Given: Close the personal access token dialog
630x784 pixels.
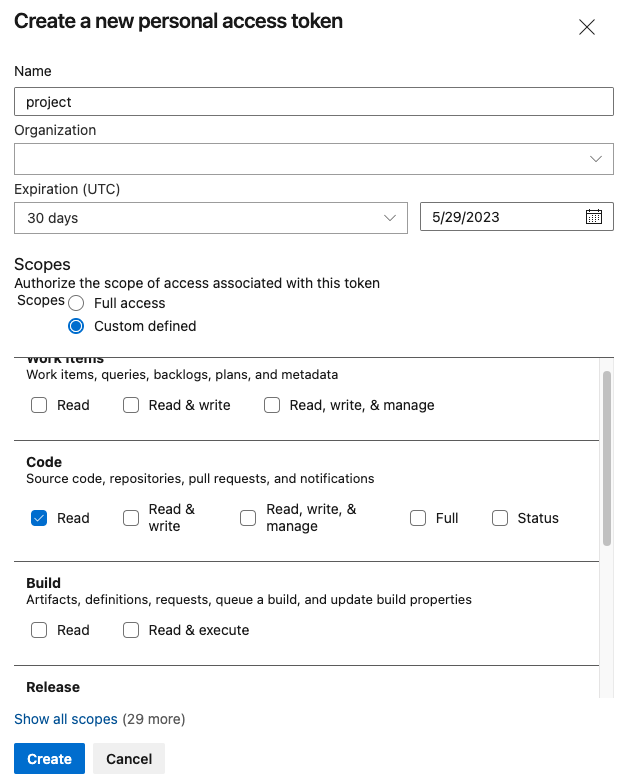Looking at the screenshot, I should tap(587, 28).
